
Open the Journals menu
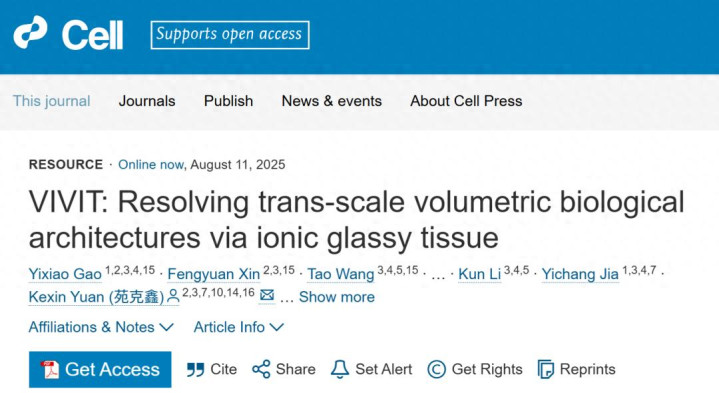tap(147, 101)
